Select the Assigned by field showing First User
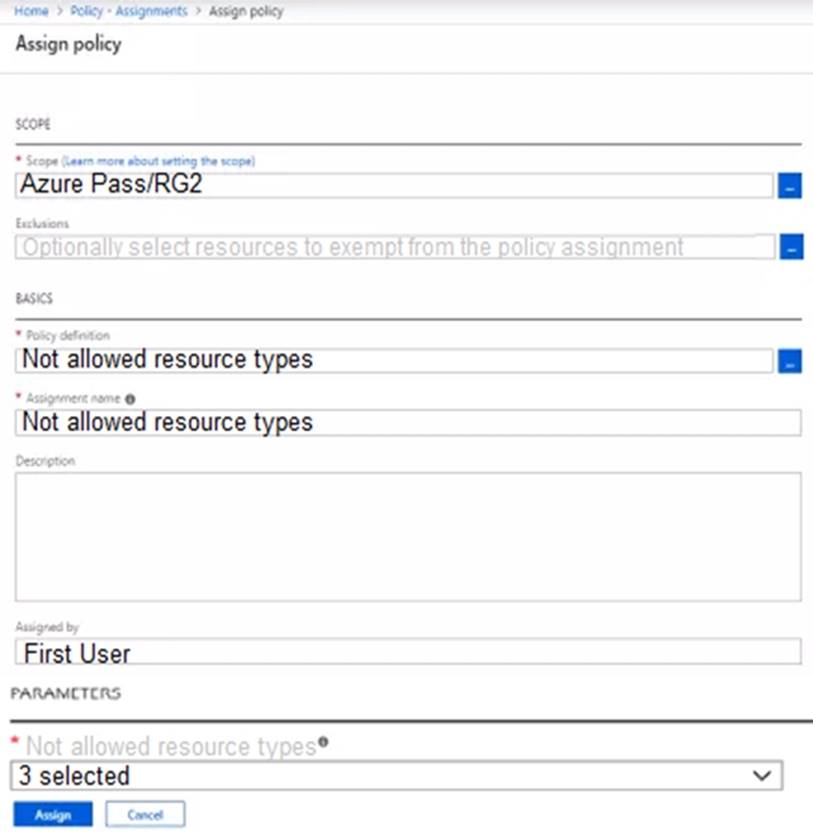Screen dimensions: 813x836 [x=408, y=653]
